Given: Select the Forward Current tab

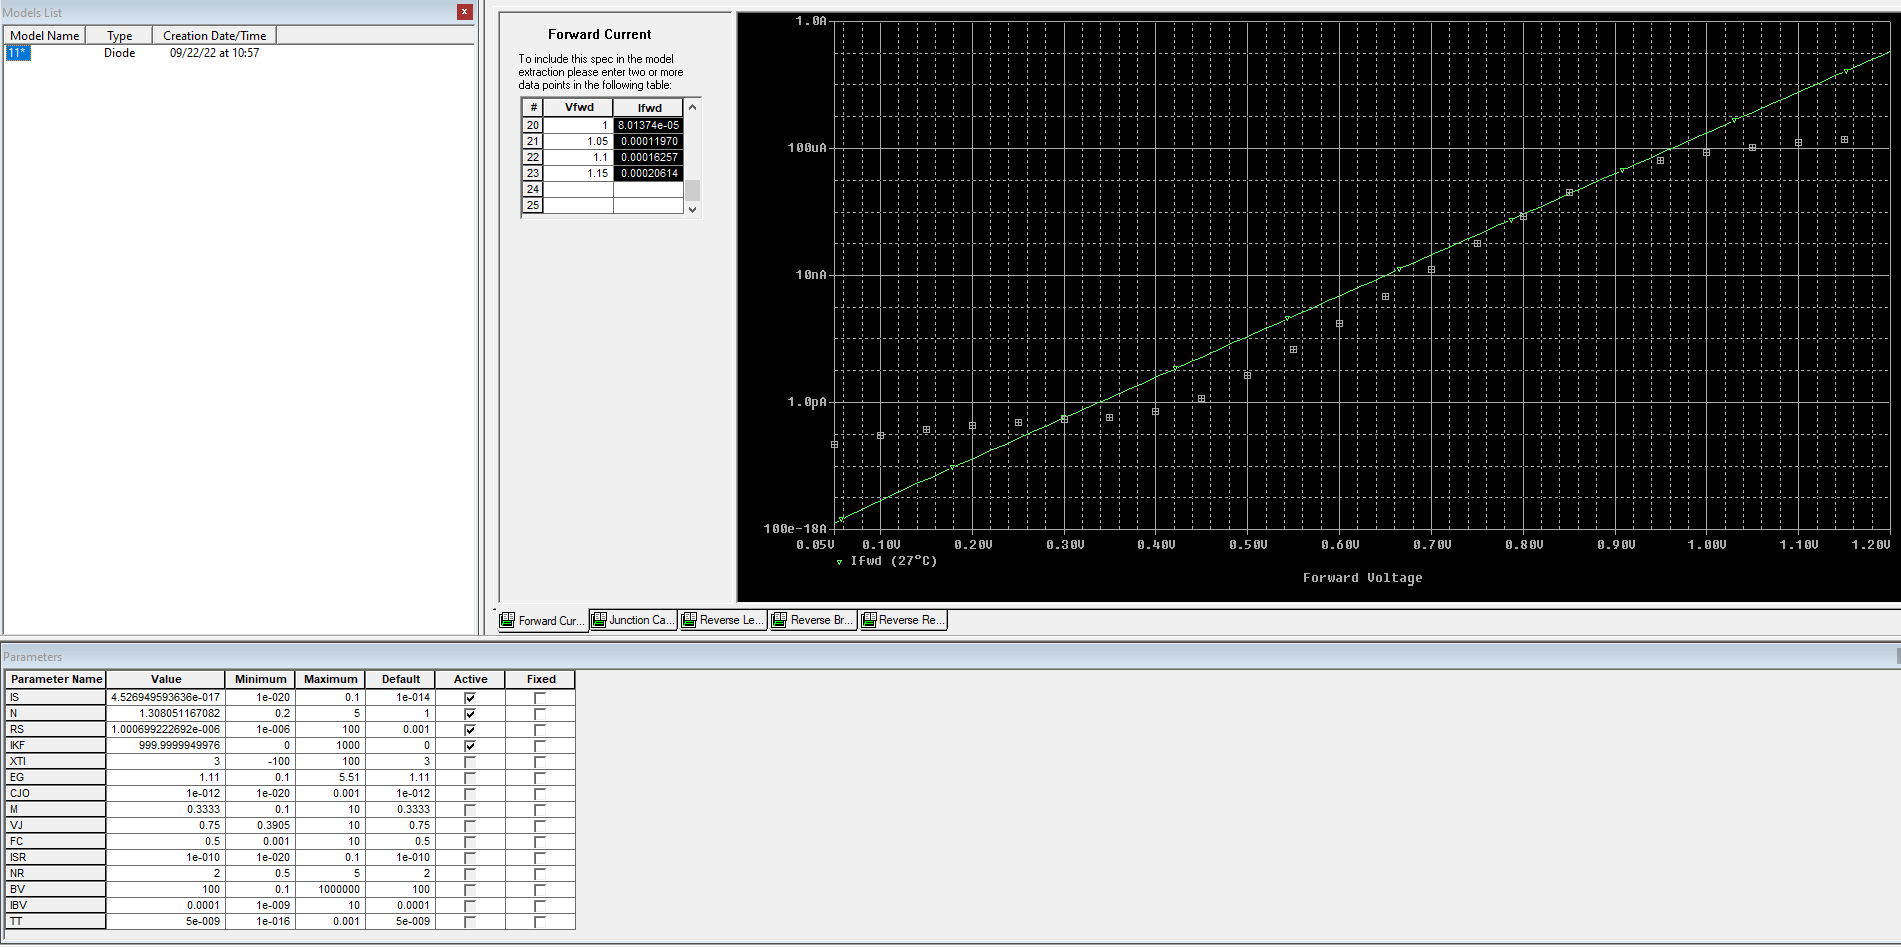Looking at the screenshot, I should tap(542, 620).
